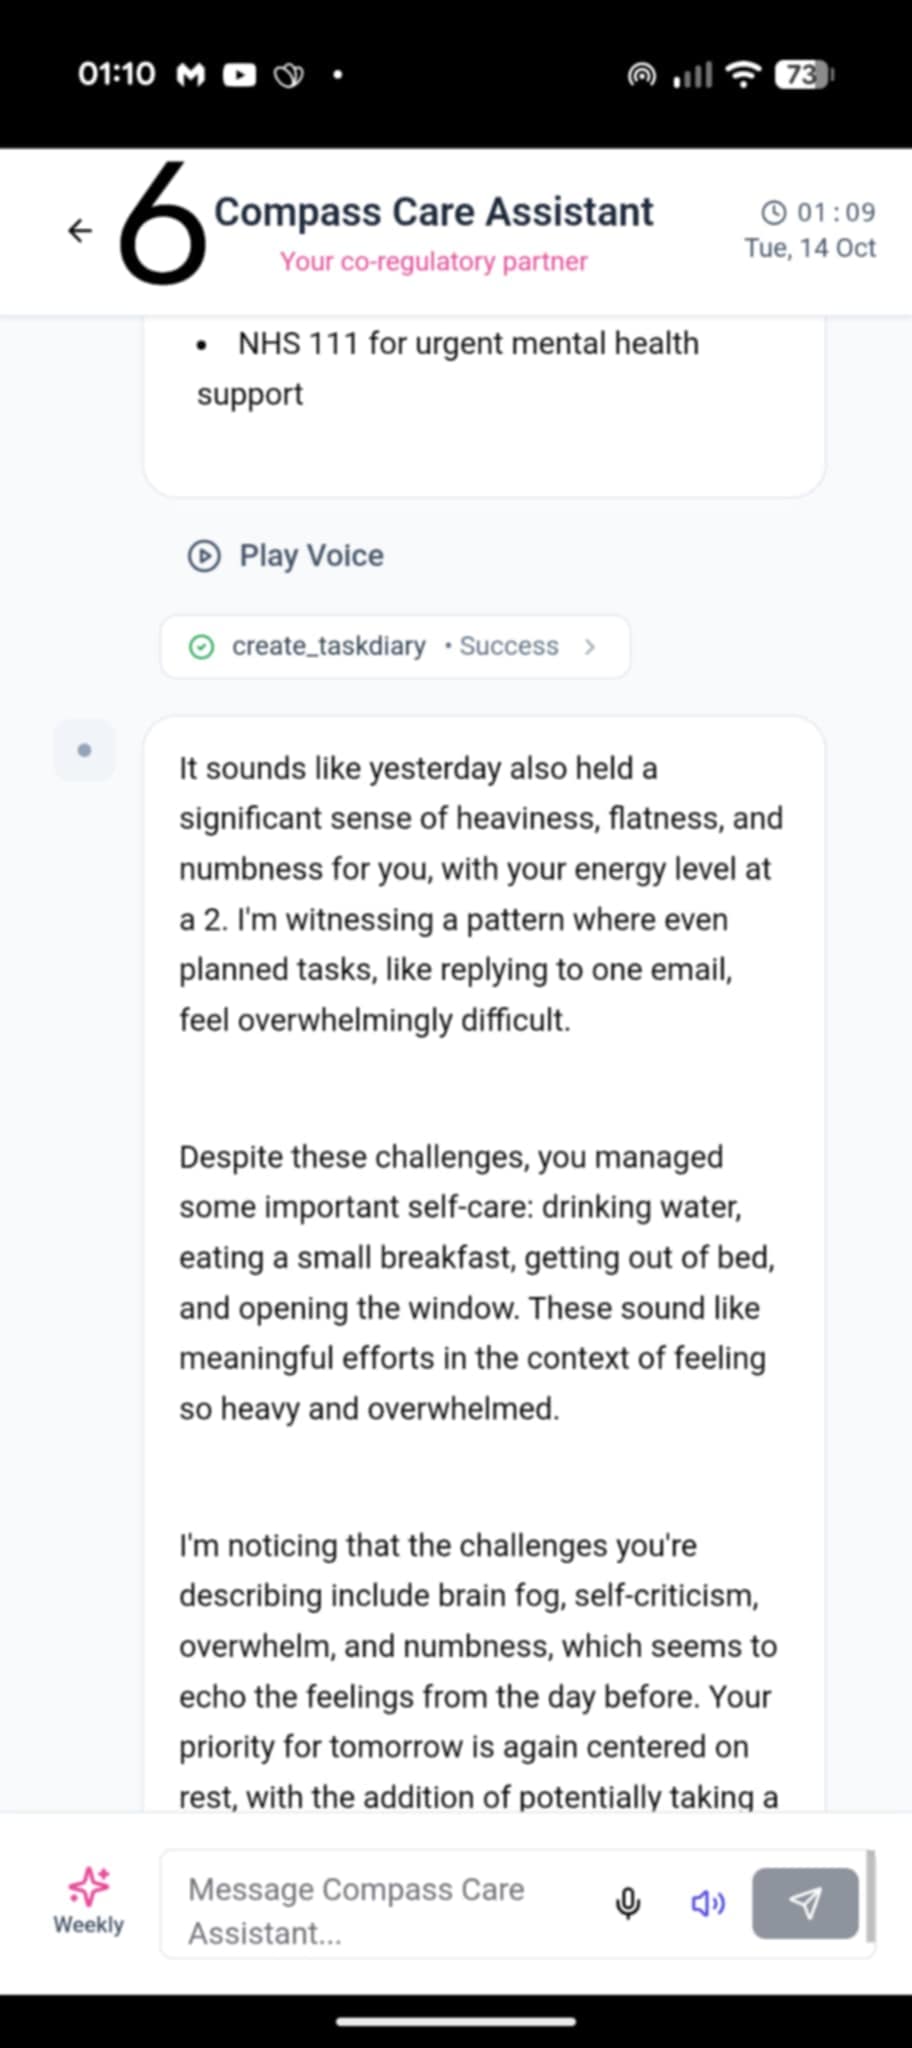Open the Weekly sparkle tab
This screenshot has width=912, height=2048.
pos(88,1899)
